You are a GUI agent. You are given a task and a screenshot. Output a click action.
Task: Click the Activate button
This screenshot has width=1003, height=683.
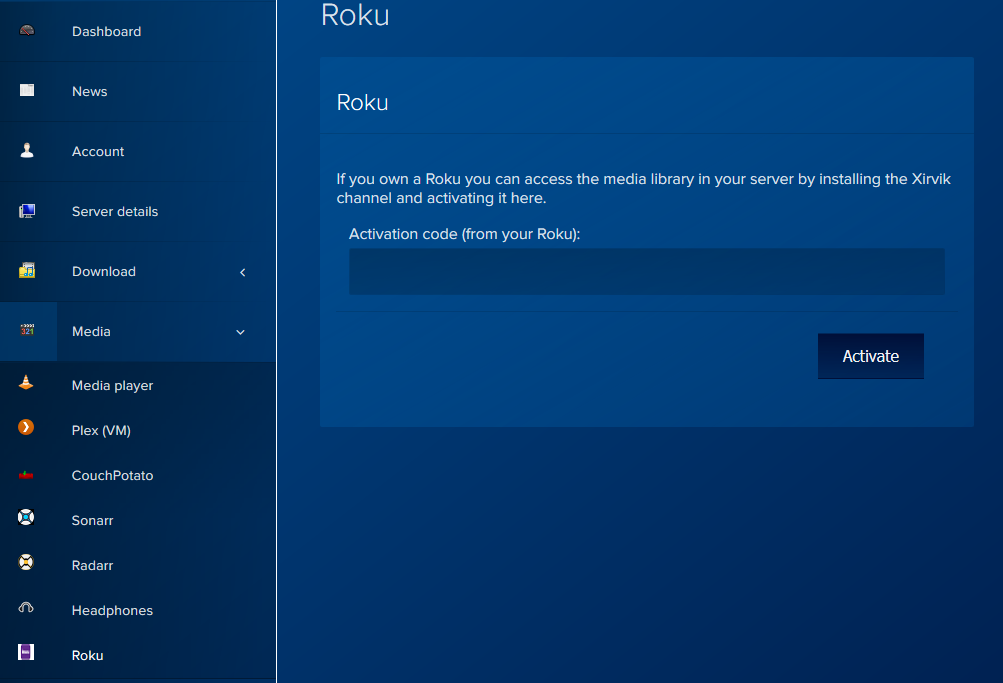click(871, 356)
